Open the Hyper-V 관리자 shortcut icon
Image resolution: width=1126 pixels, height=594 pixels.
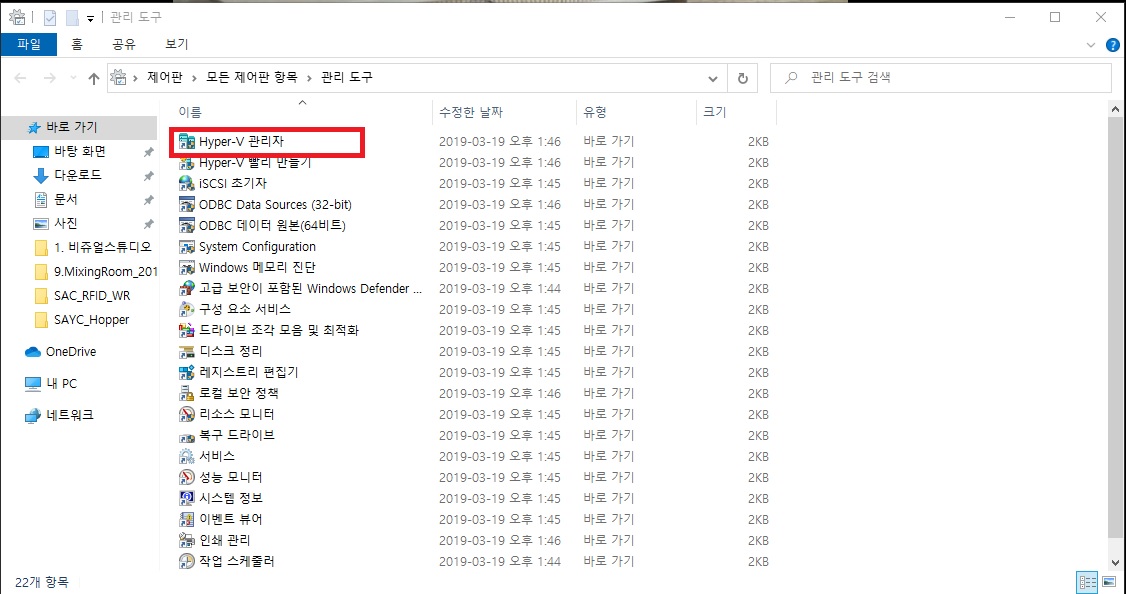[x=187, y=141]
